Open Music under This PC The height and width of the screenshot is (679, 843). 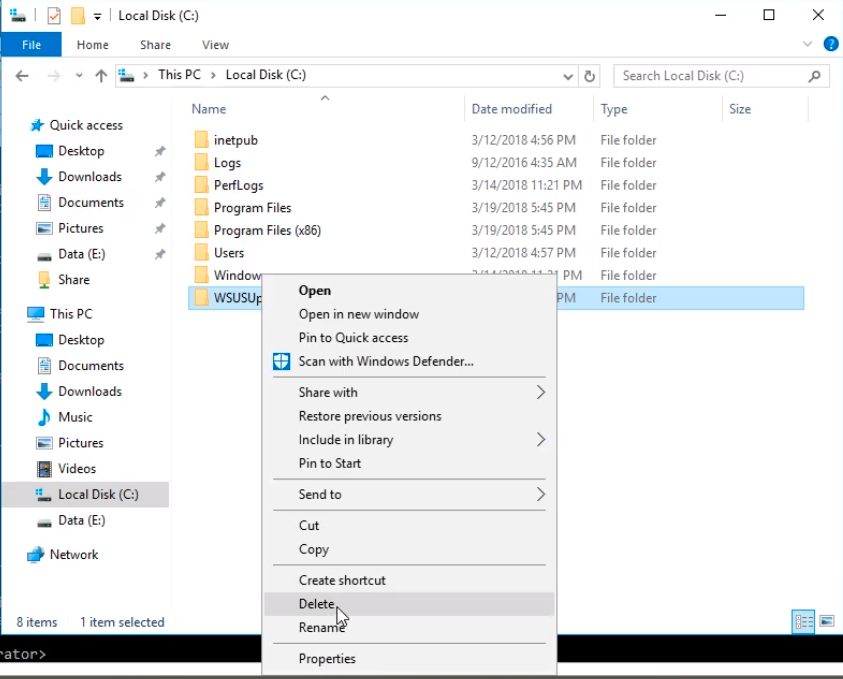coord(75,417)
